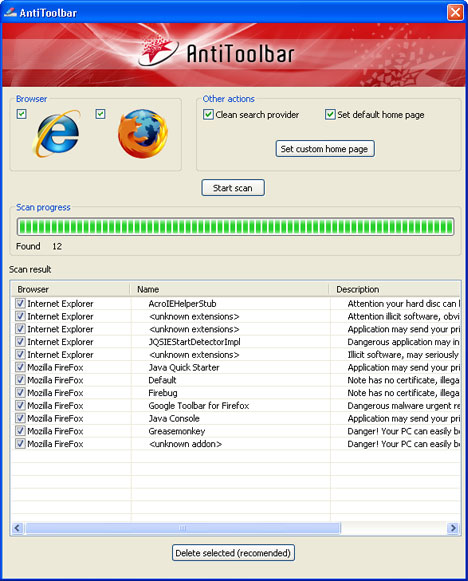Click Delete selected (recomended) button
The width and height of the screenshot is (468, 581).
[233, 553]
